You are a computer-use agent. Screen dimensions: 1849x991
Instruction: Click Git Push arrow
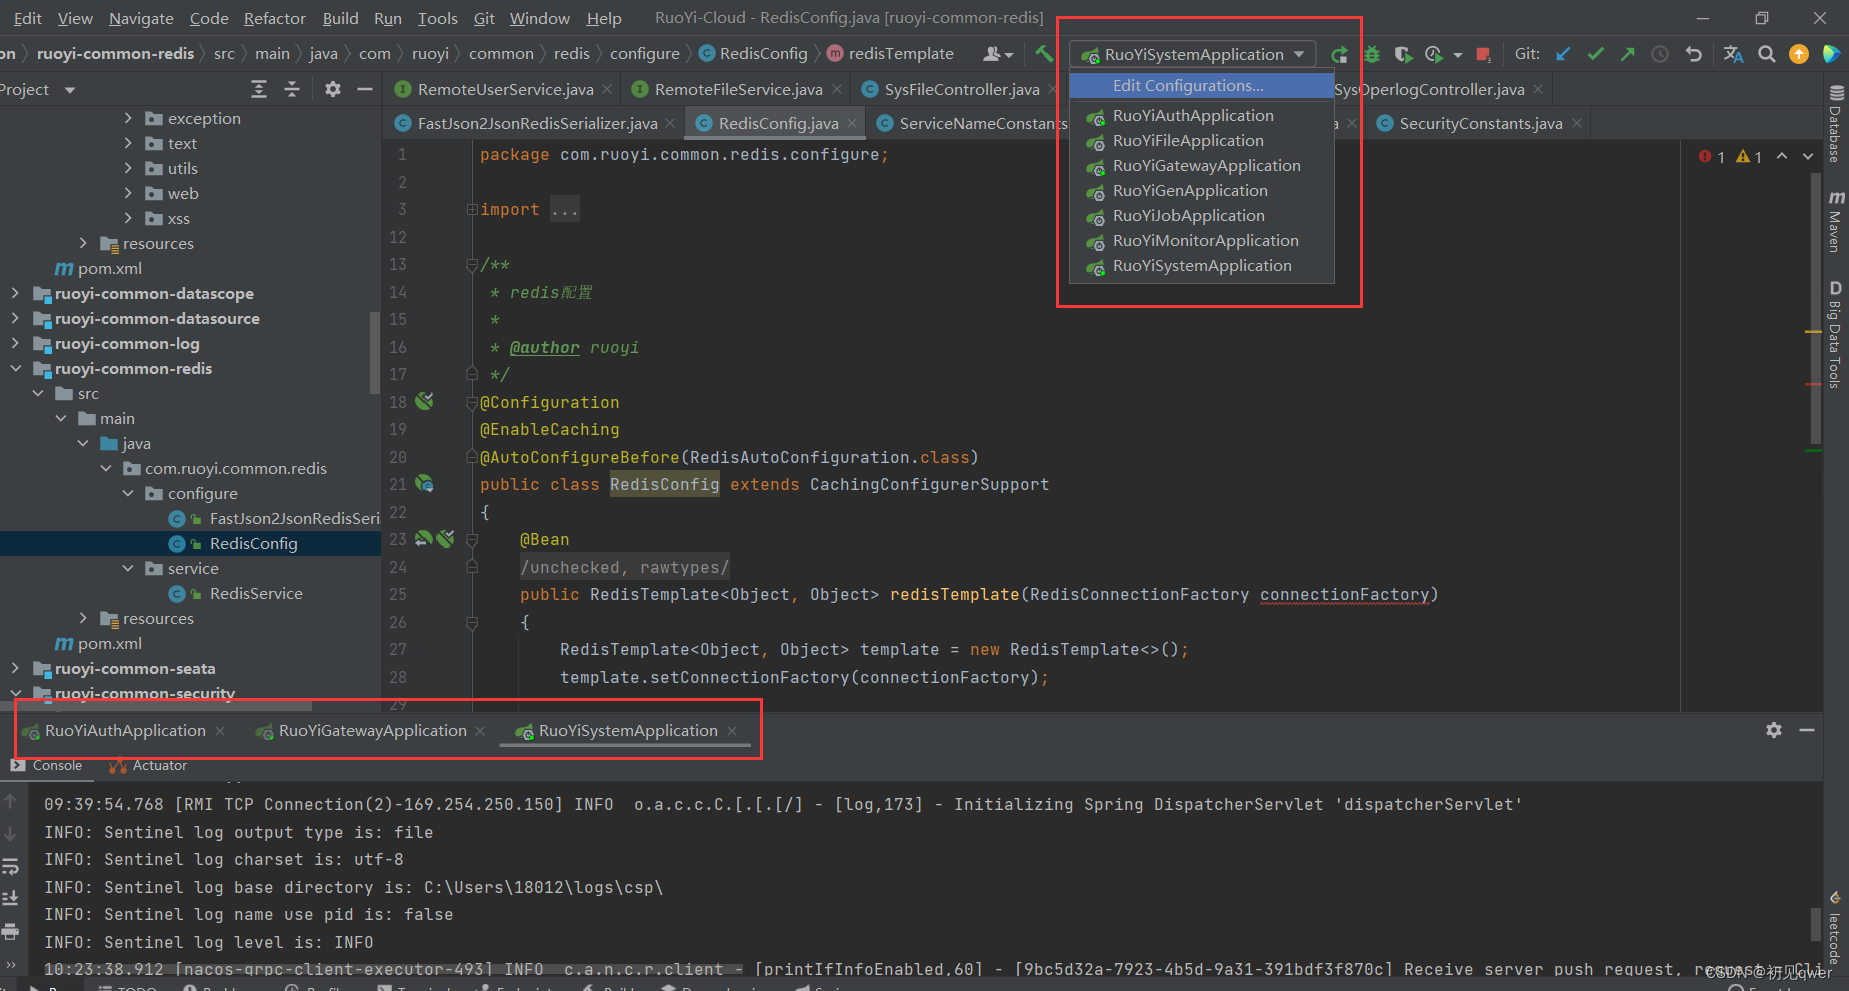[1628, 54]
